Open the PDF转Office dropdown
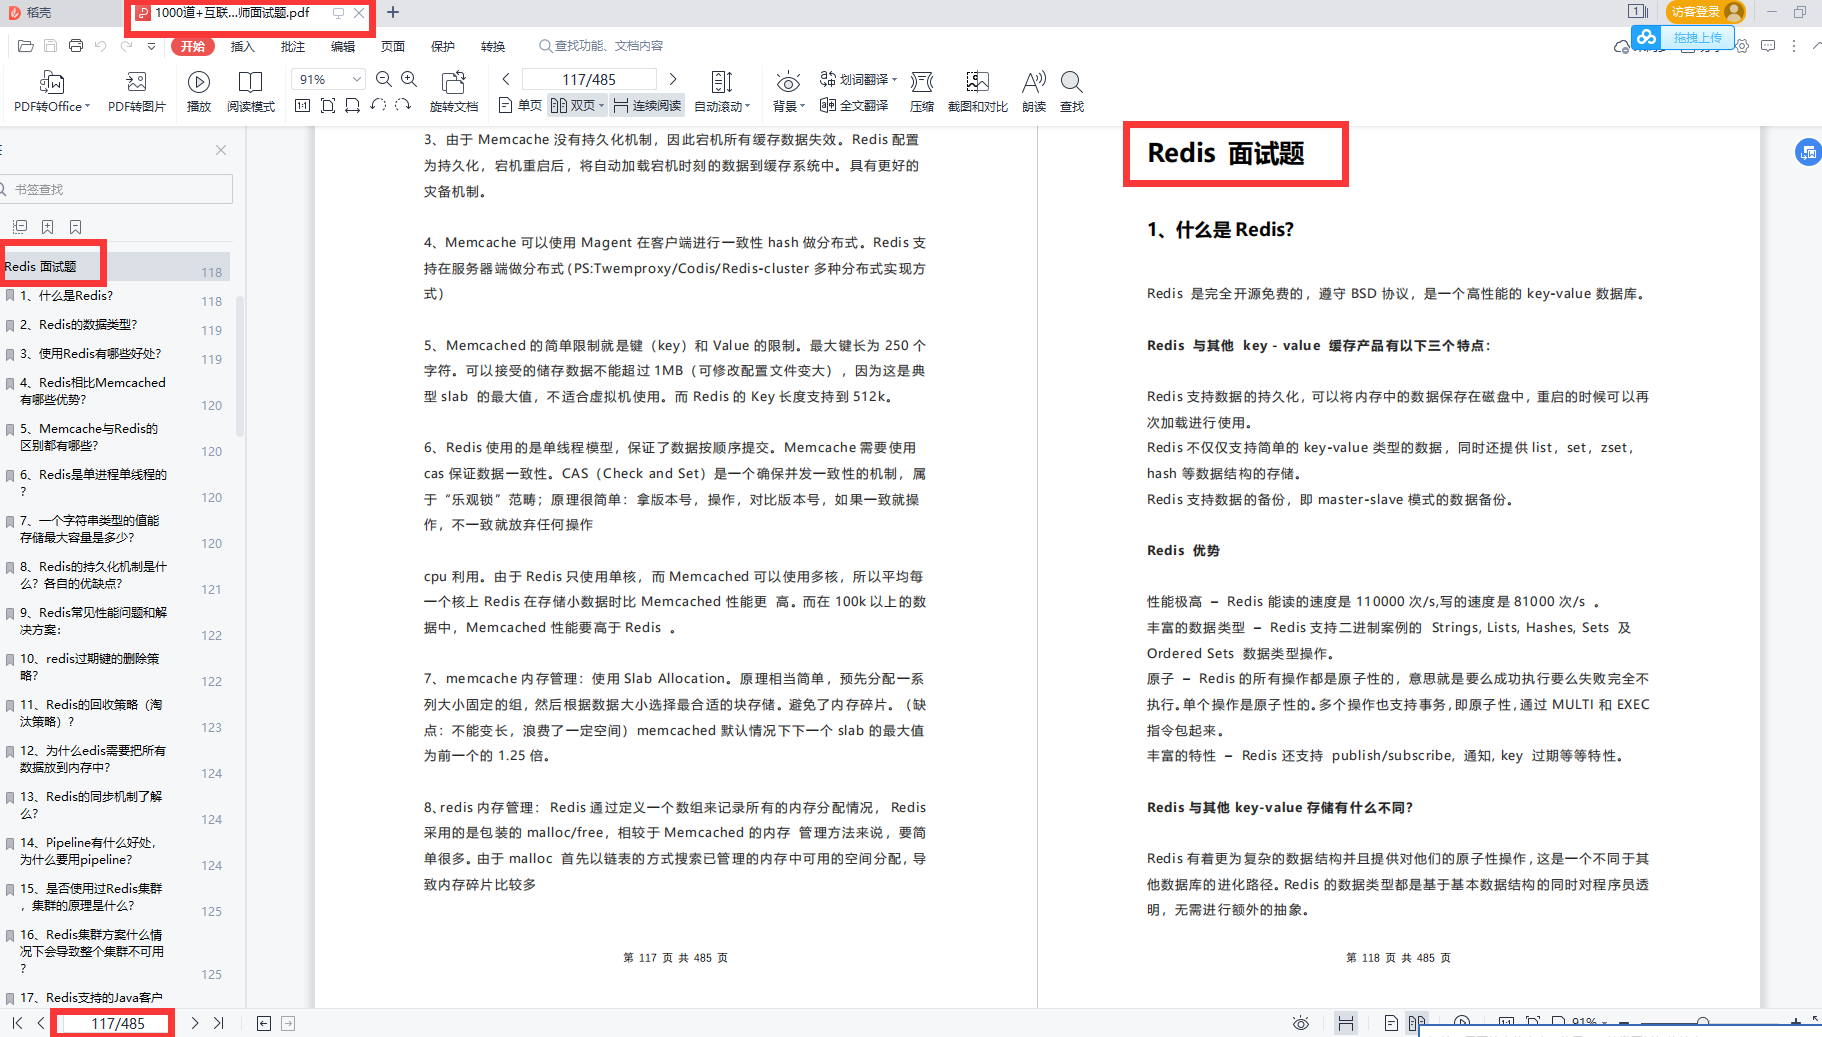 pyautogui.click(x=52, y=91)
